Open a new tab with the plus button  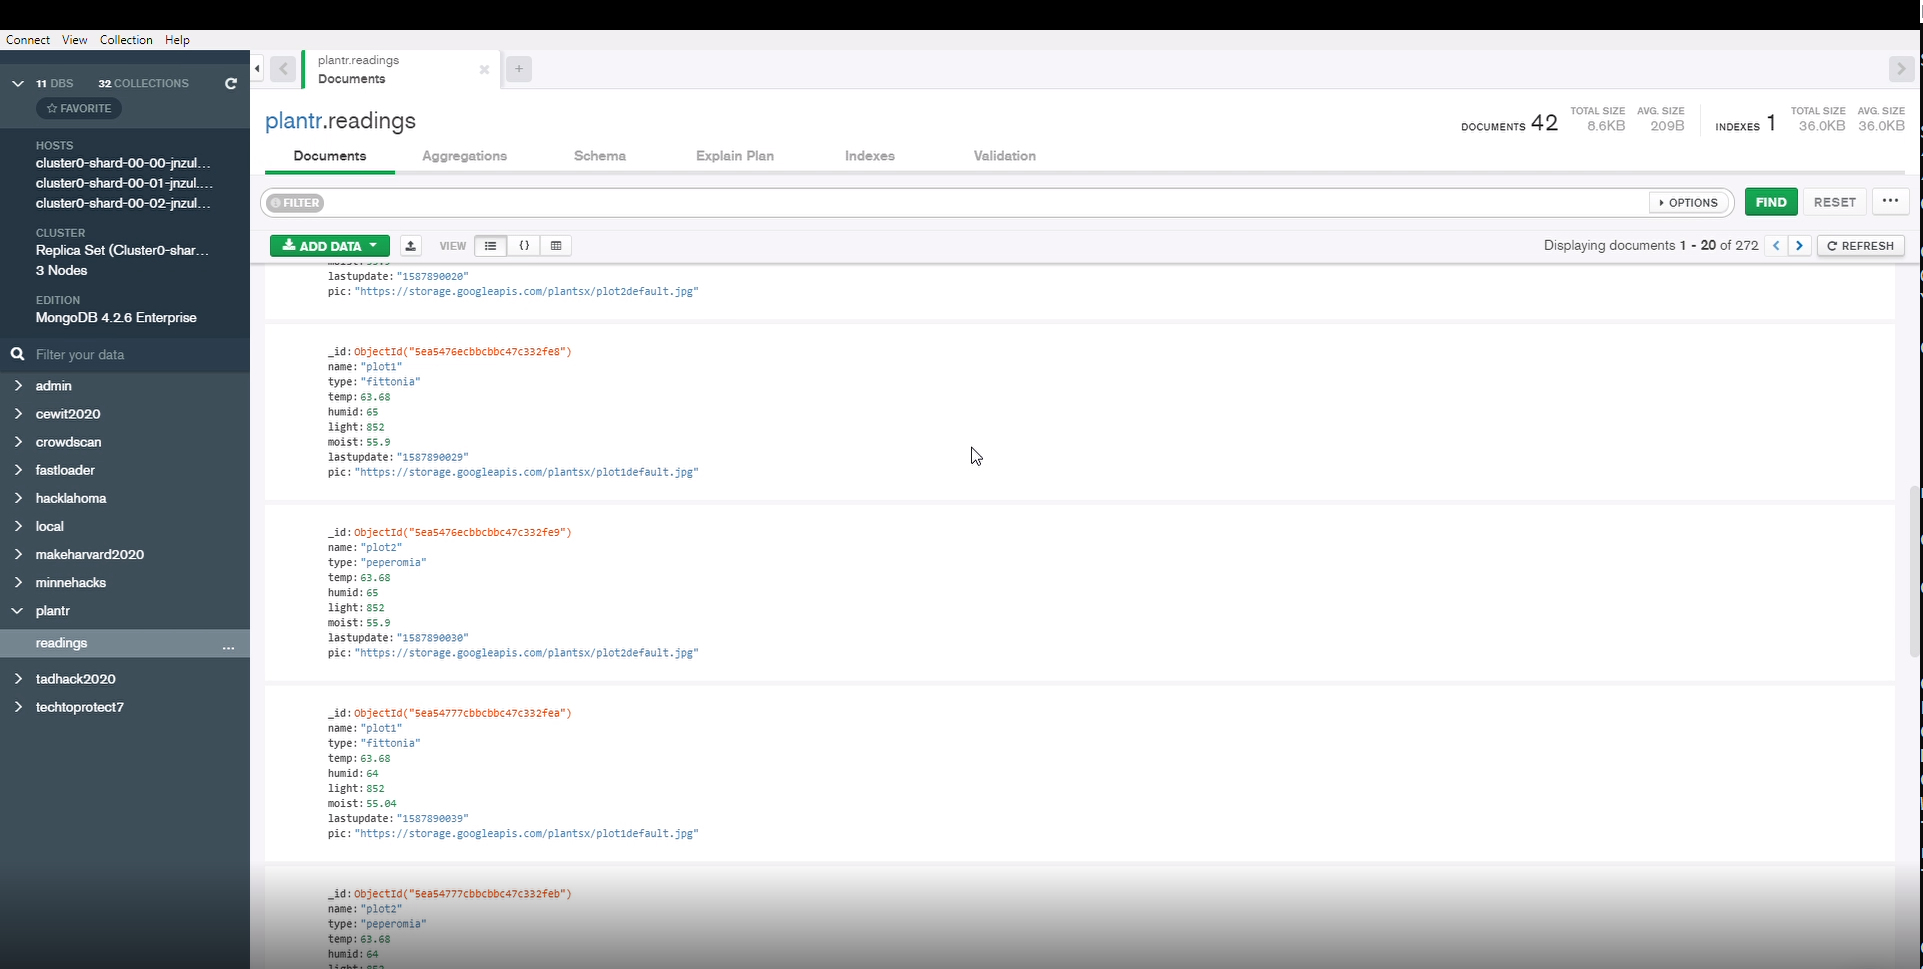519,69
